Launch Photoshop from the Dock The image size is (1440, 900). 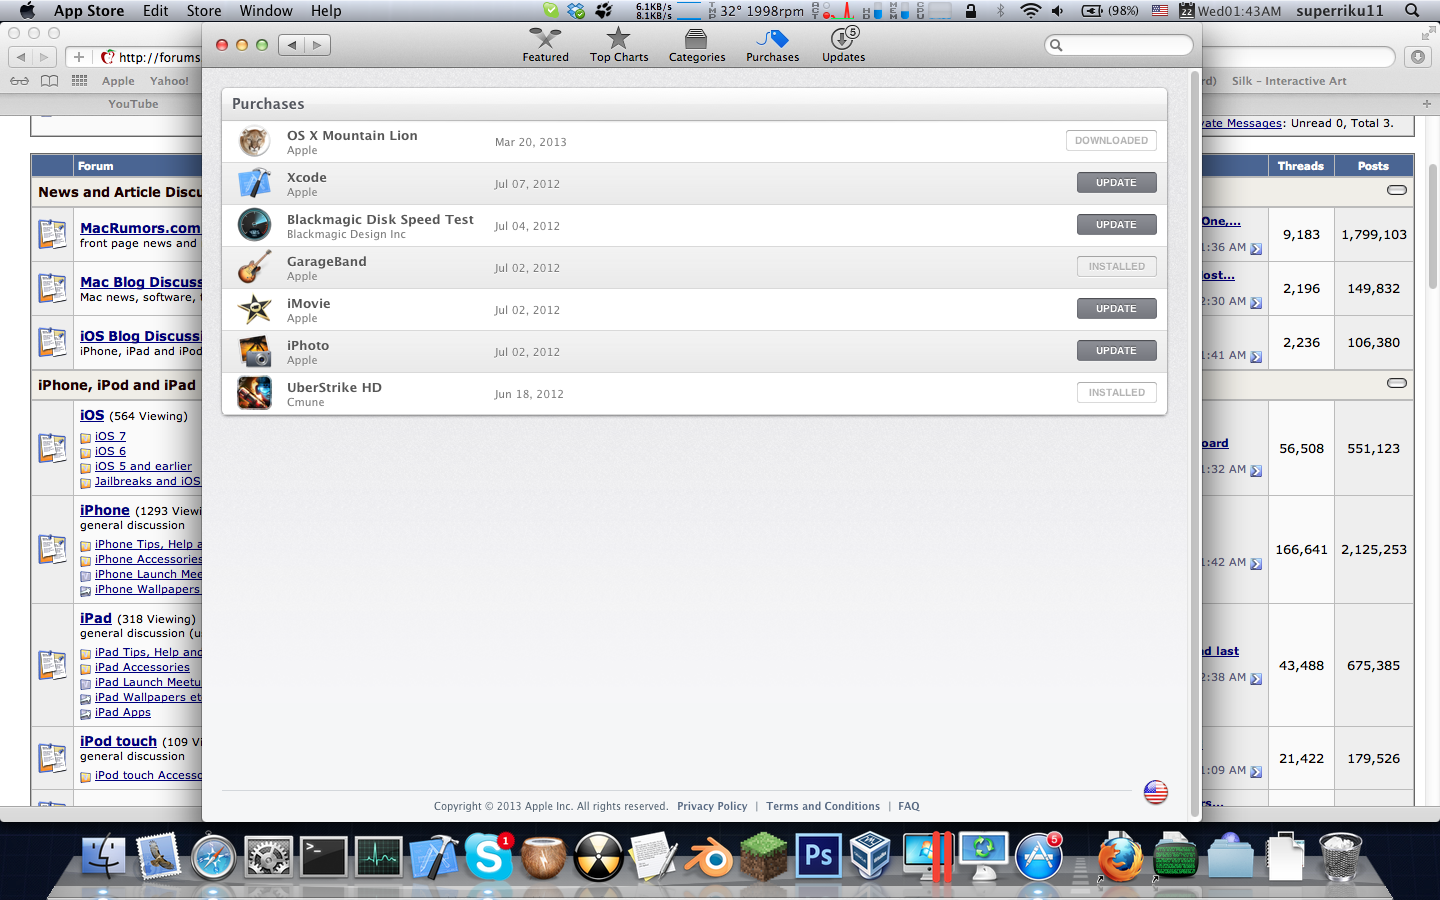pos(819,857)
